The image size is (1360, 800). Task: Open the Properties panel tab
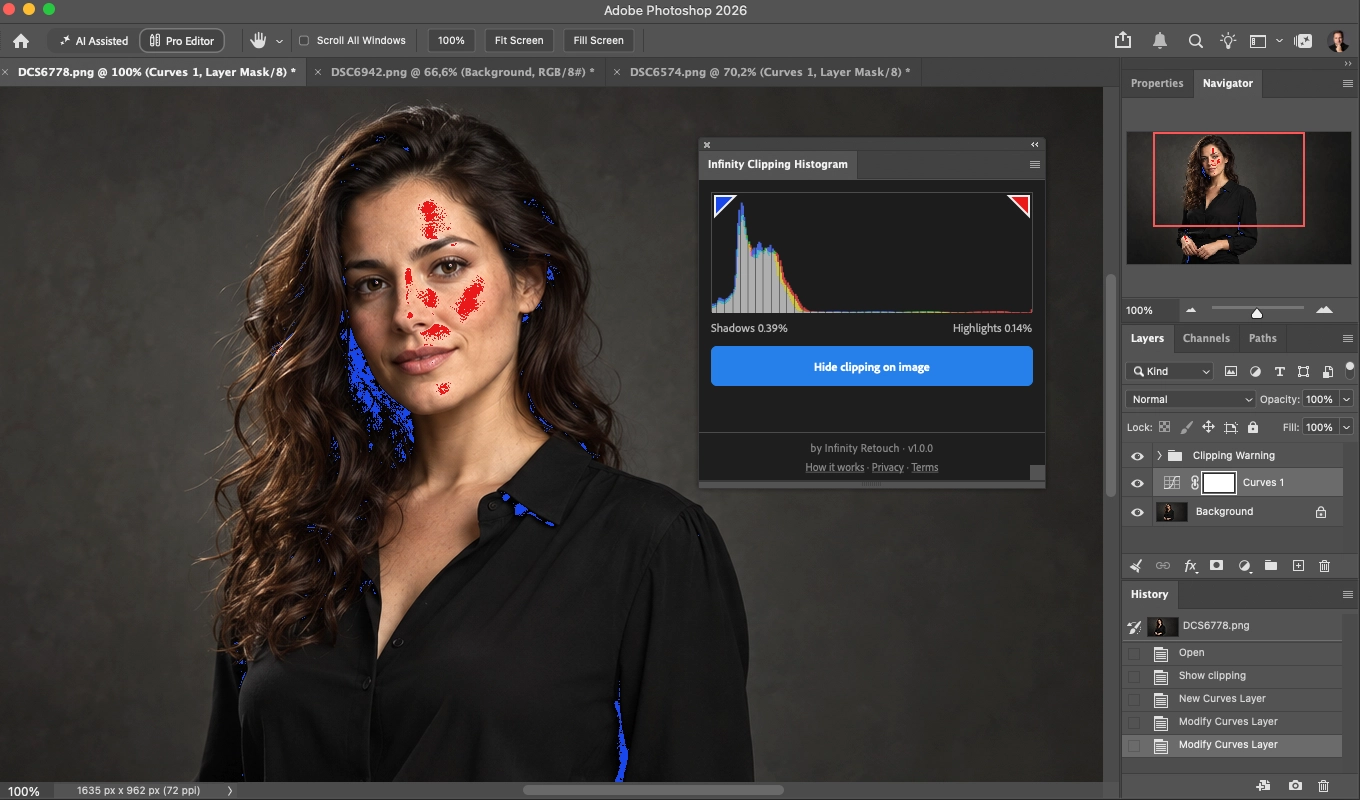(x=1157, y=83)
